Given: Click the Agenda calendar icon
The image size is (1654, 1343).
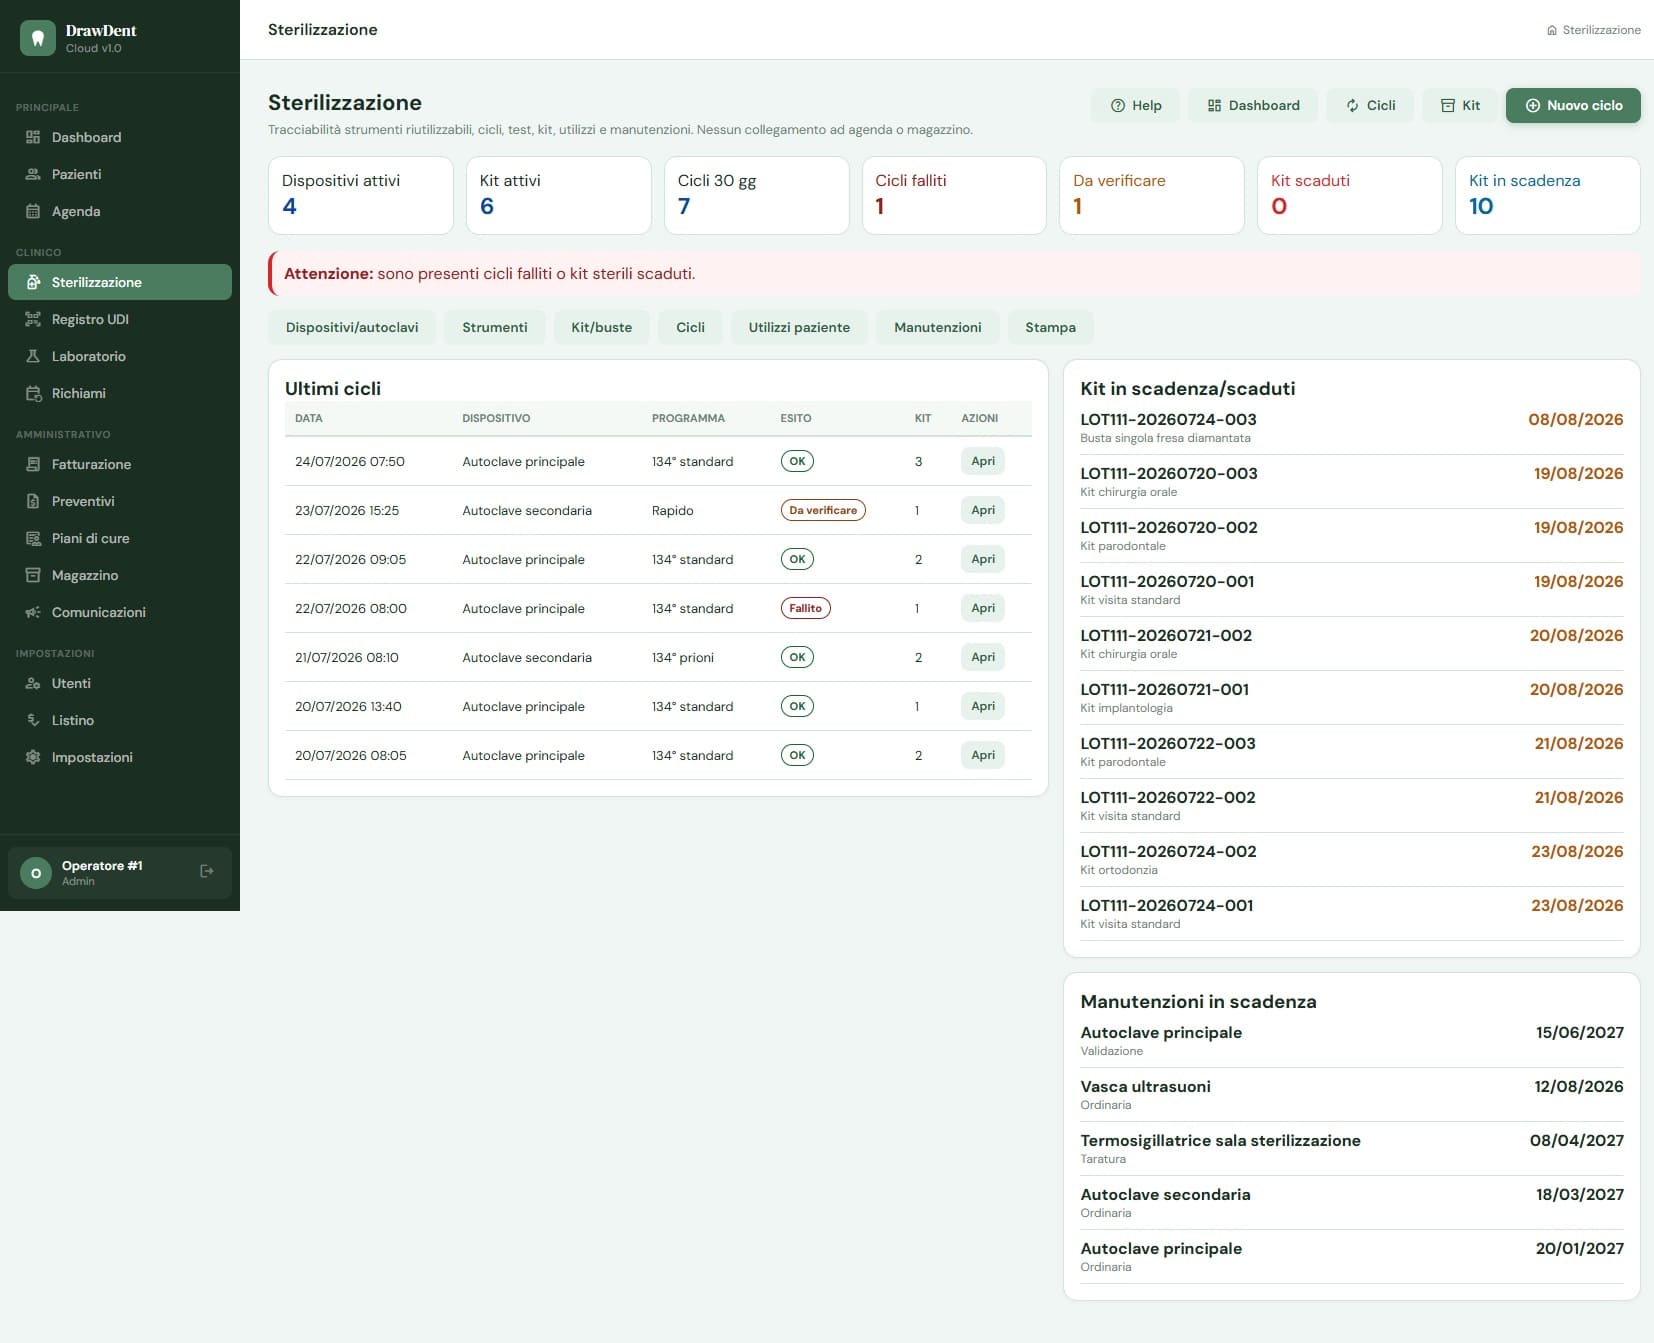Looking at the screenshot, I should point(33,211).
